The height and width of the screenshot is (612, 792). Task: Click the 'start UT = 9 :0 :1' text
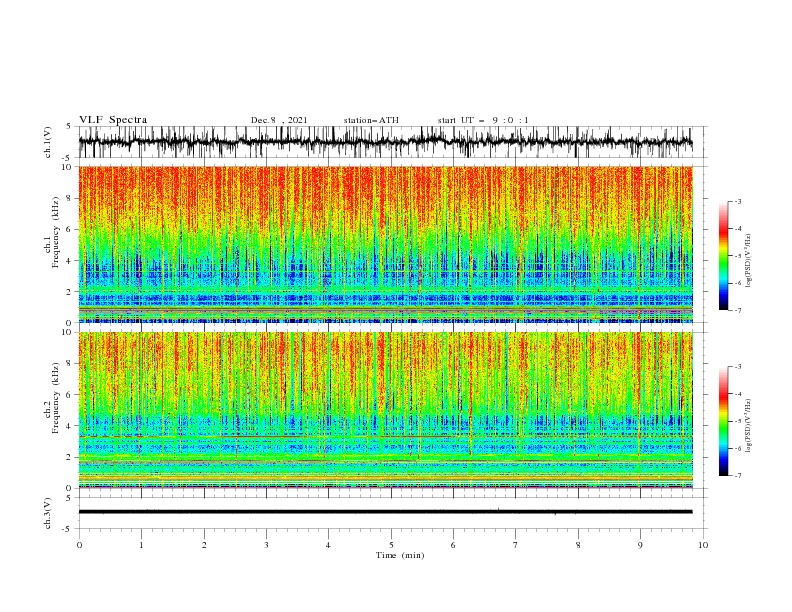[x=483, y=120]
